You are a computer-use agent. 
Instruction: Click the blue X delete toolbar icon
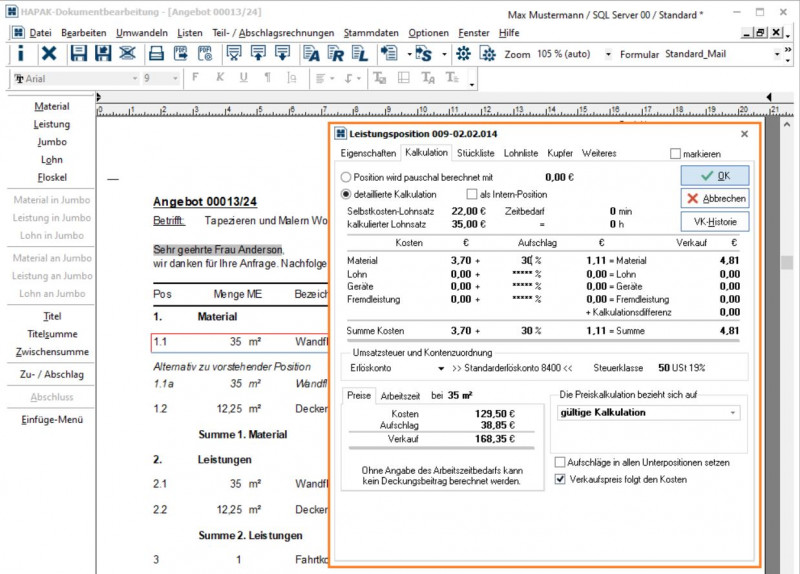click(x=47, y=54)
